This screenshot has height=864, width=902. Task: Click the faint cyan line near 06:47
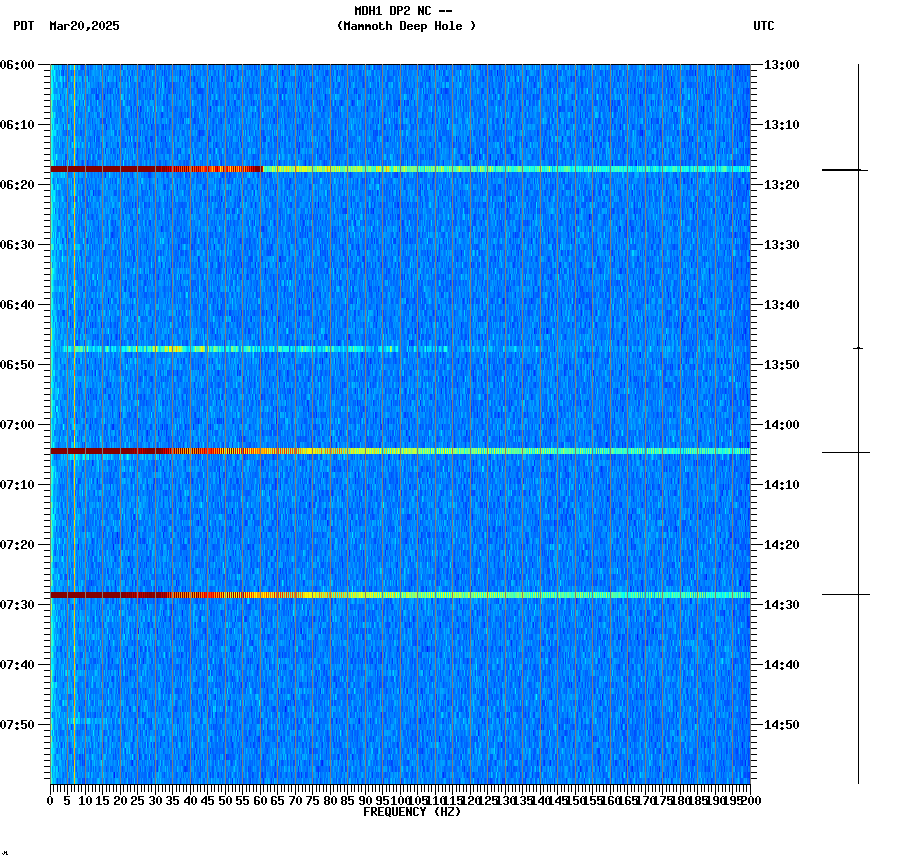(200, 349)
